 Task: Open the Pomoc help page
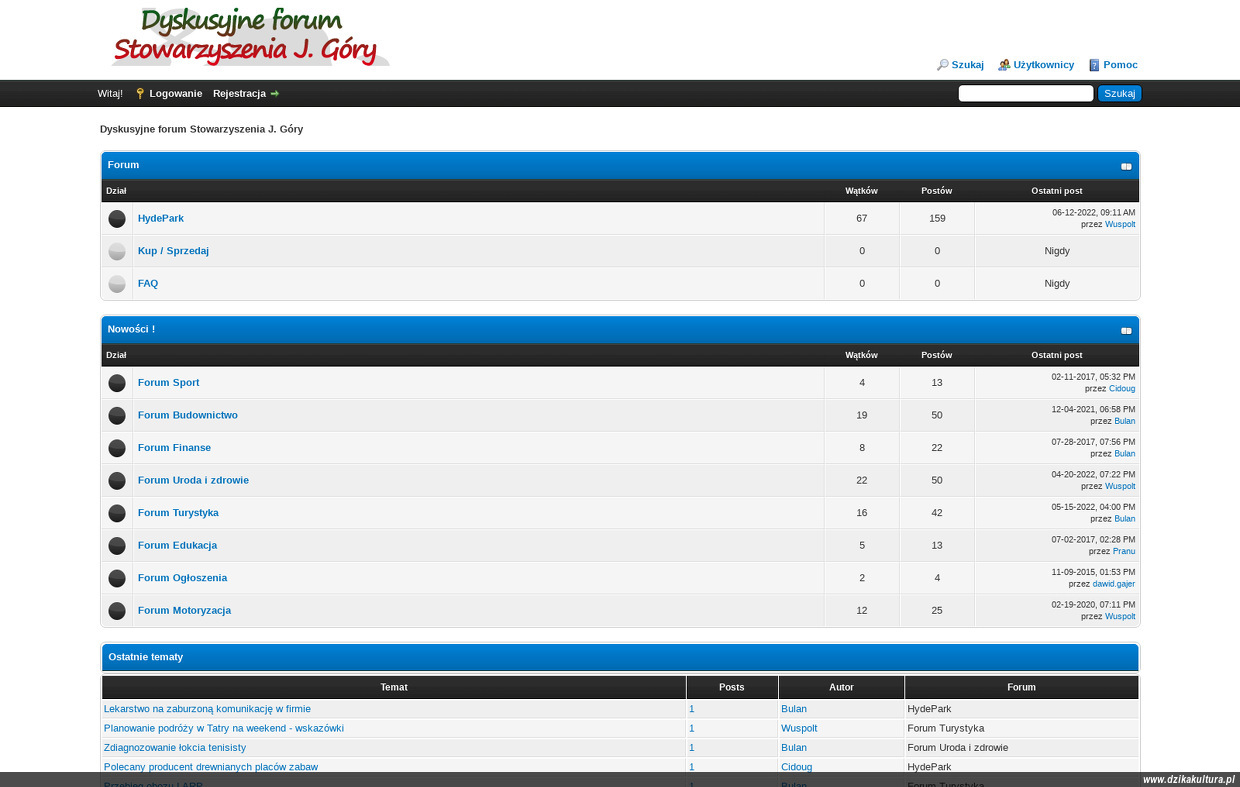(1120, 65)
